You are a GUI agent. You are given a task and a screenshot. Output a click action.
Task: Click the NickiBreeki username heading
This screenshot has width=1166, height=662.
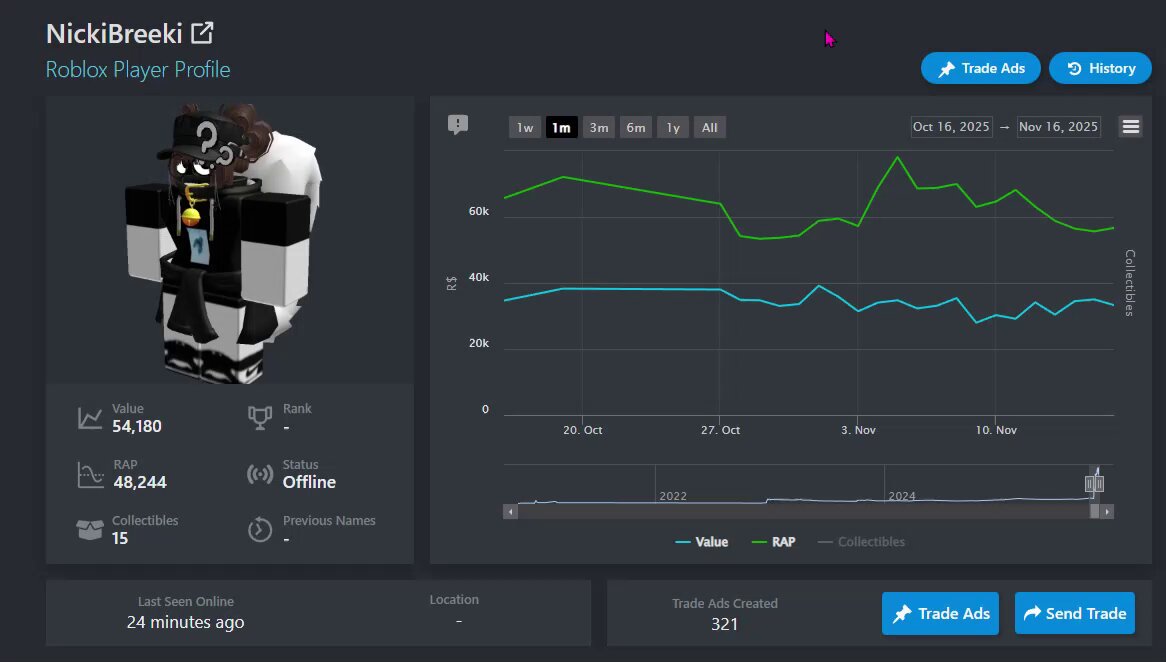pos(115,33)
